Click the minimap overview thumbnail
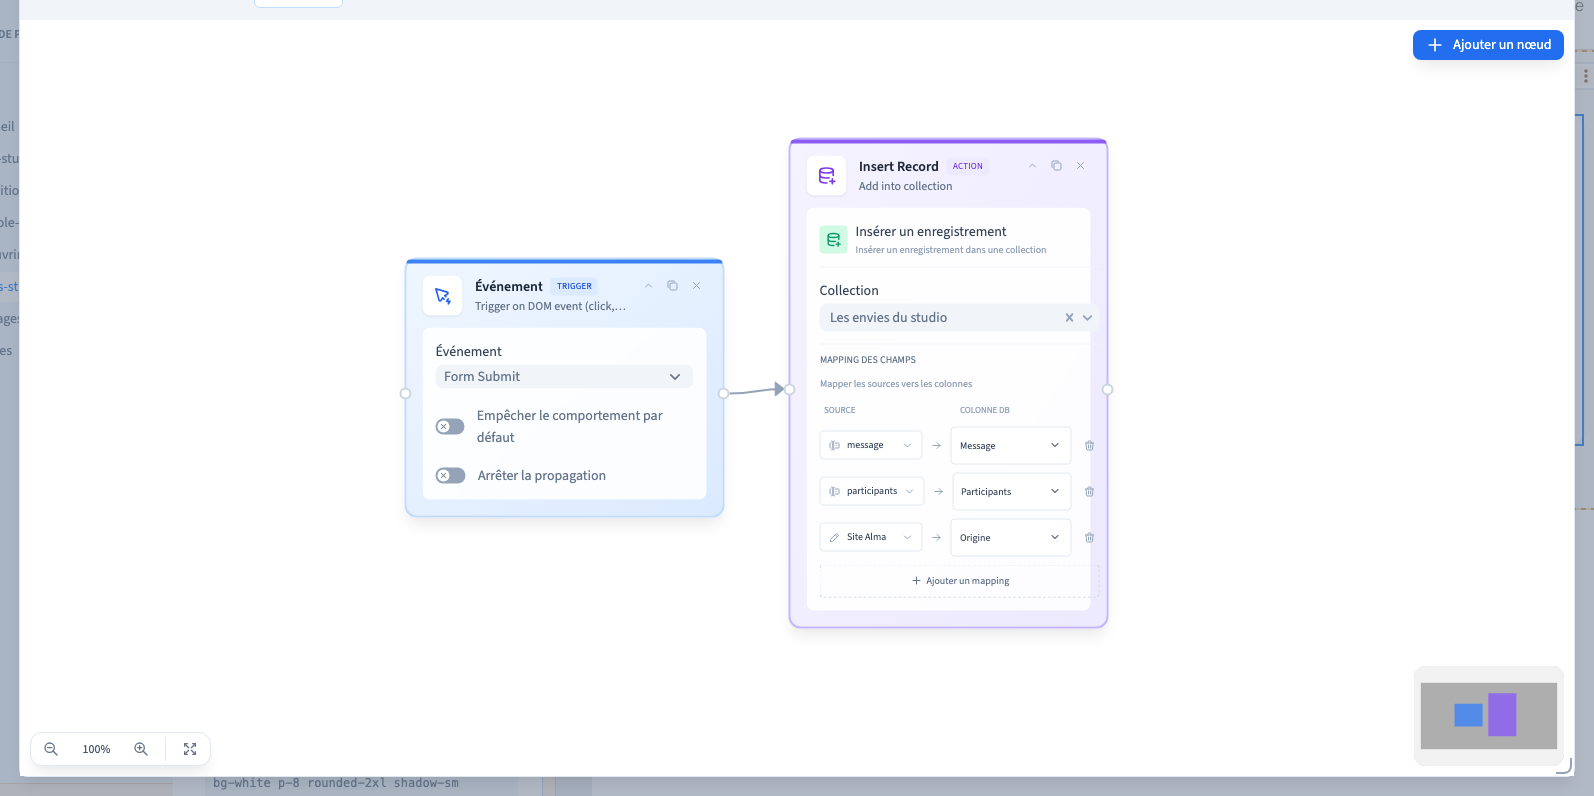The image size is (1594, 796). point(1489,716)
